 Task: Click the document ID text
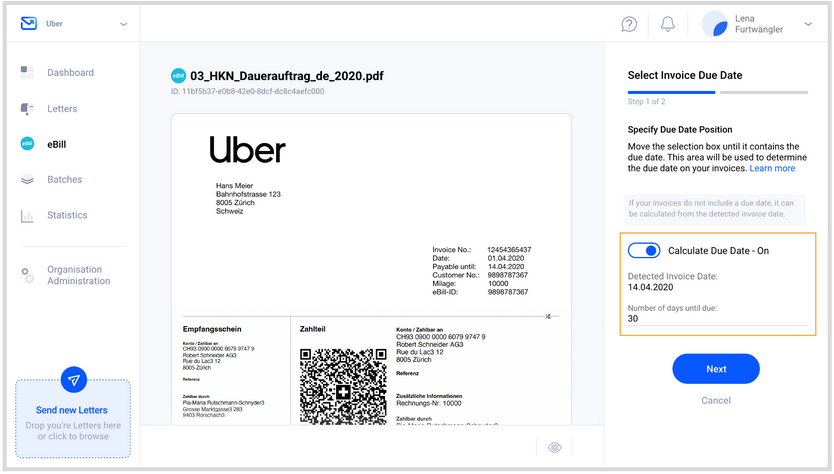[x=247, y=91]
